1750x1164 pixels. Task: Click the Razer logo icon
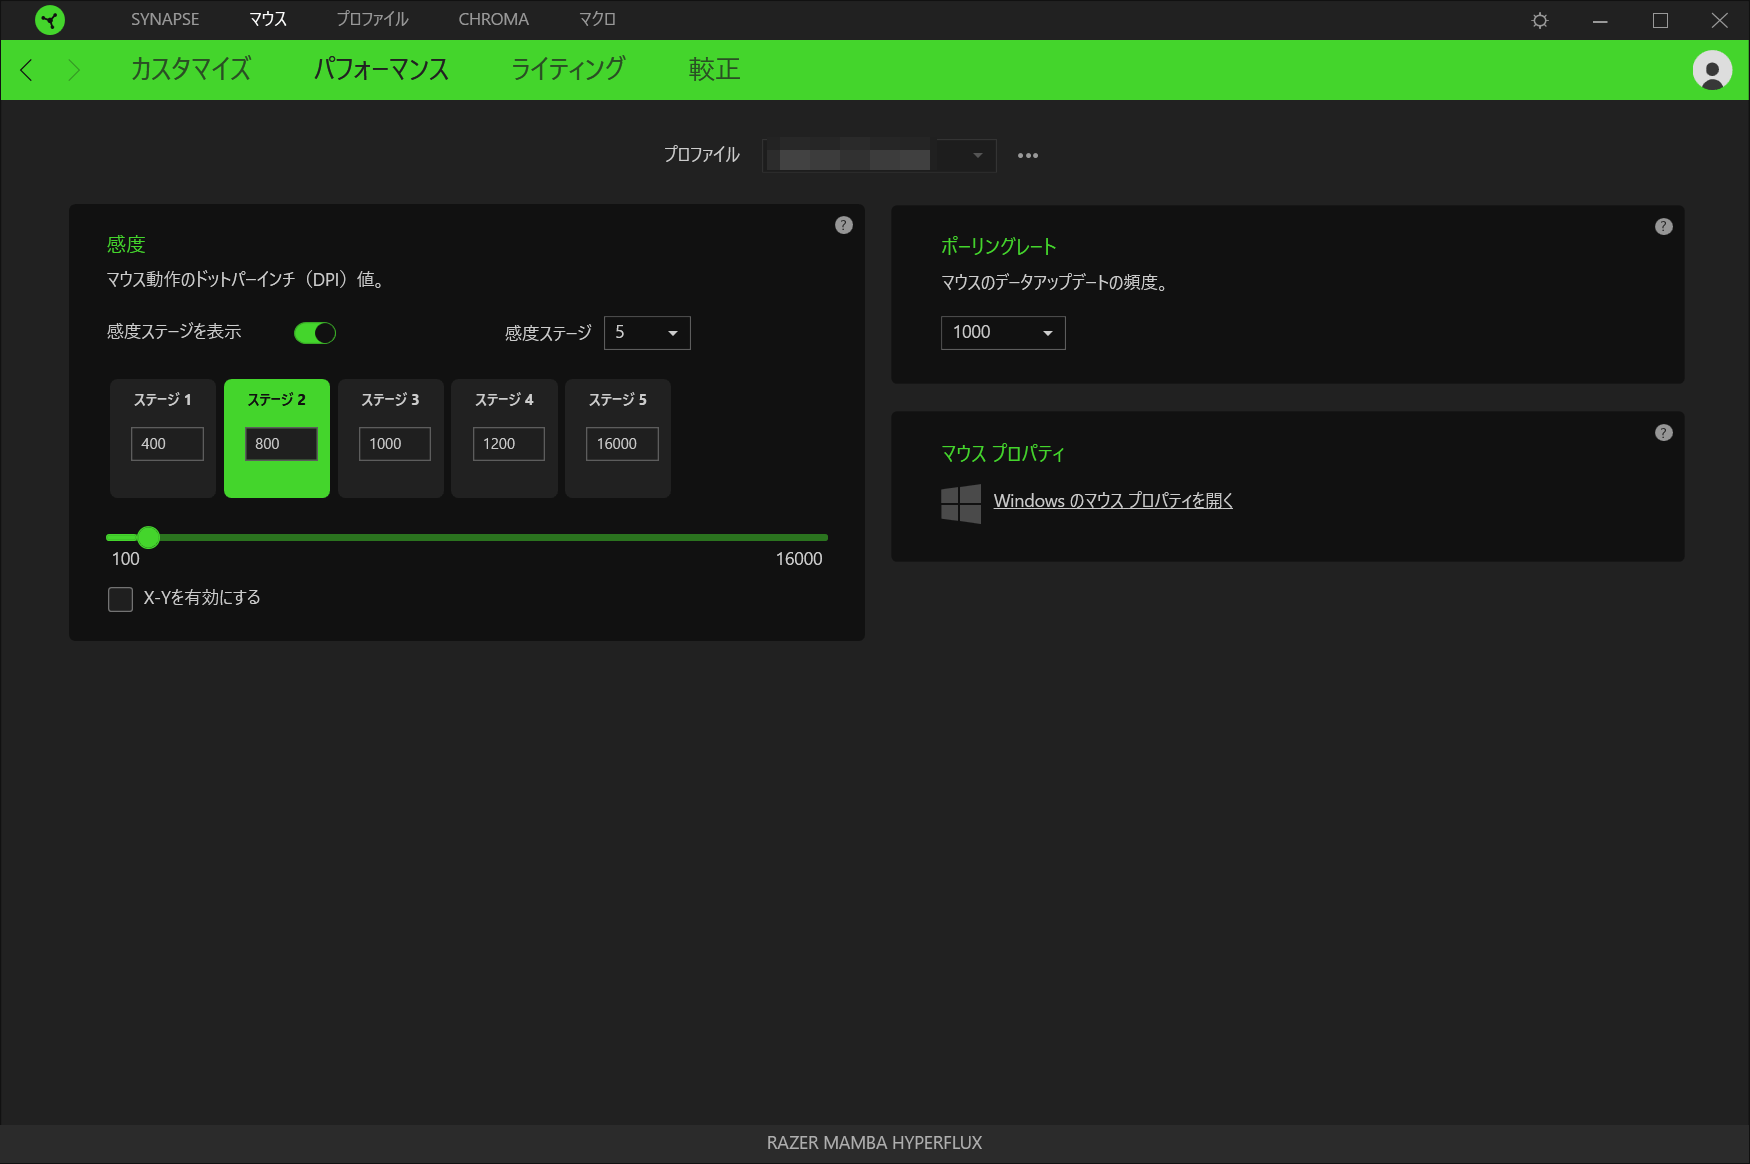(x=50, y=20)
